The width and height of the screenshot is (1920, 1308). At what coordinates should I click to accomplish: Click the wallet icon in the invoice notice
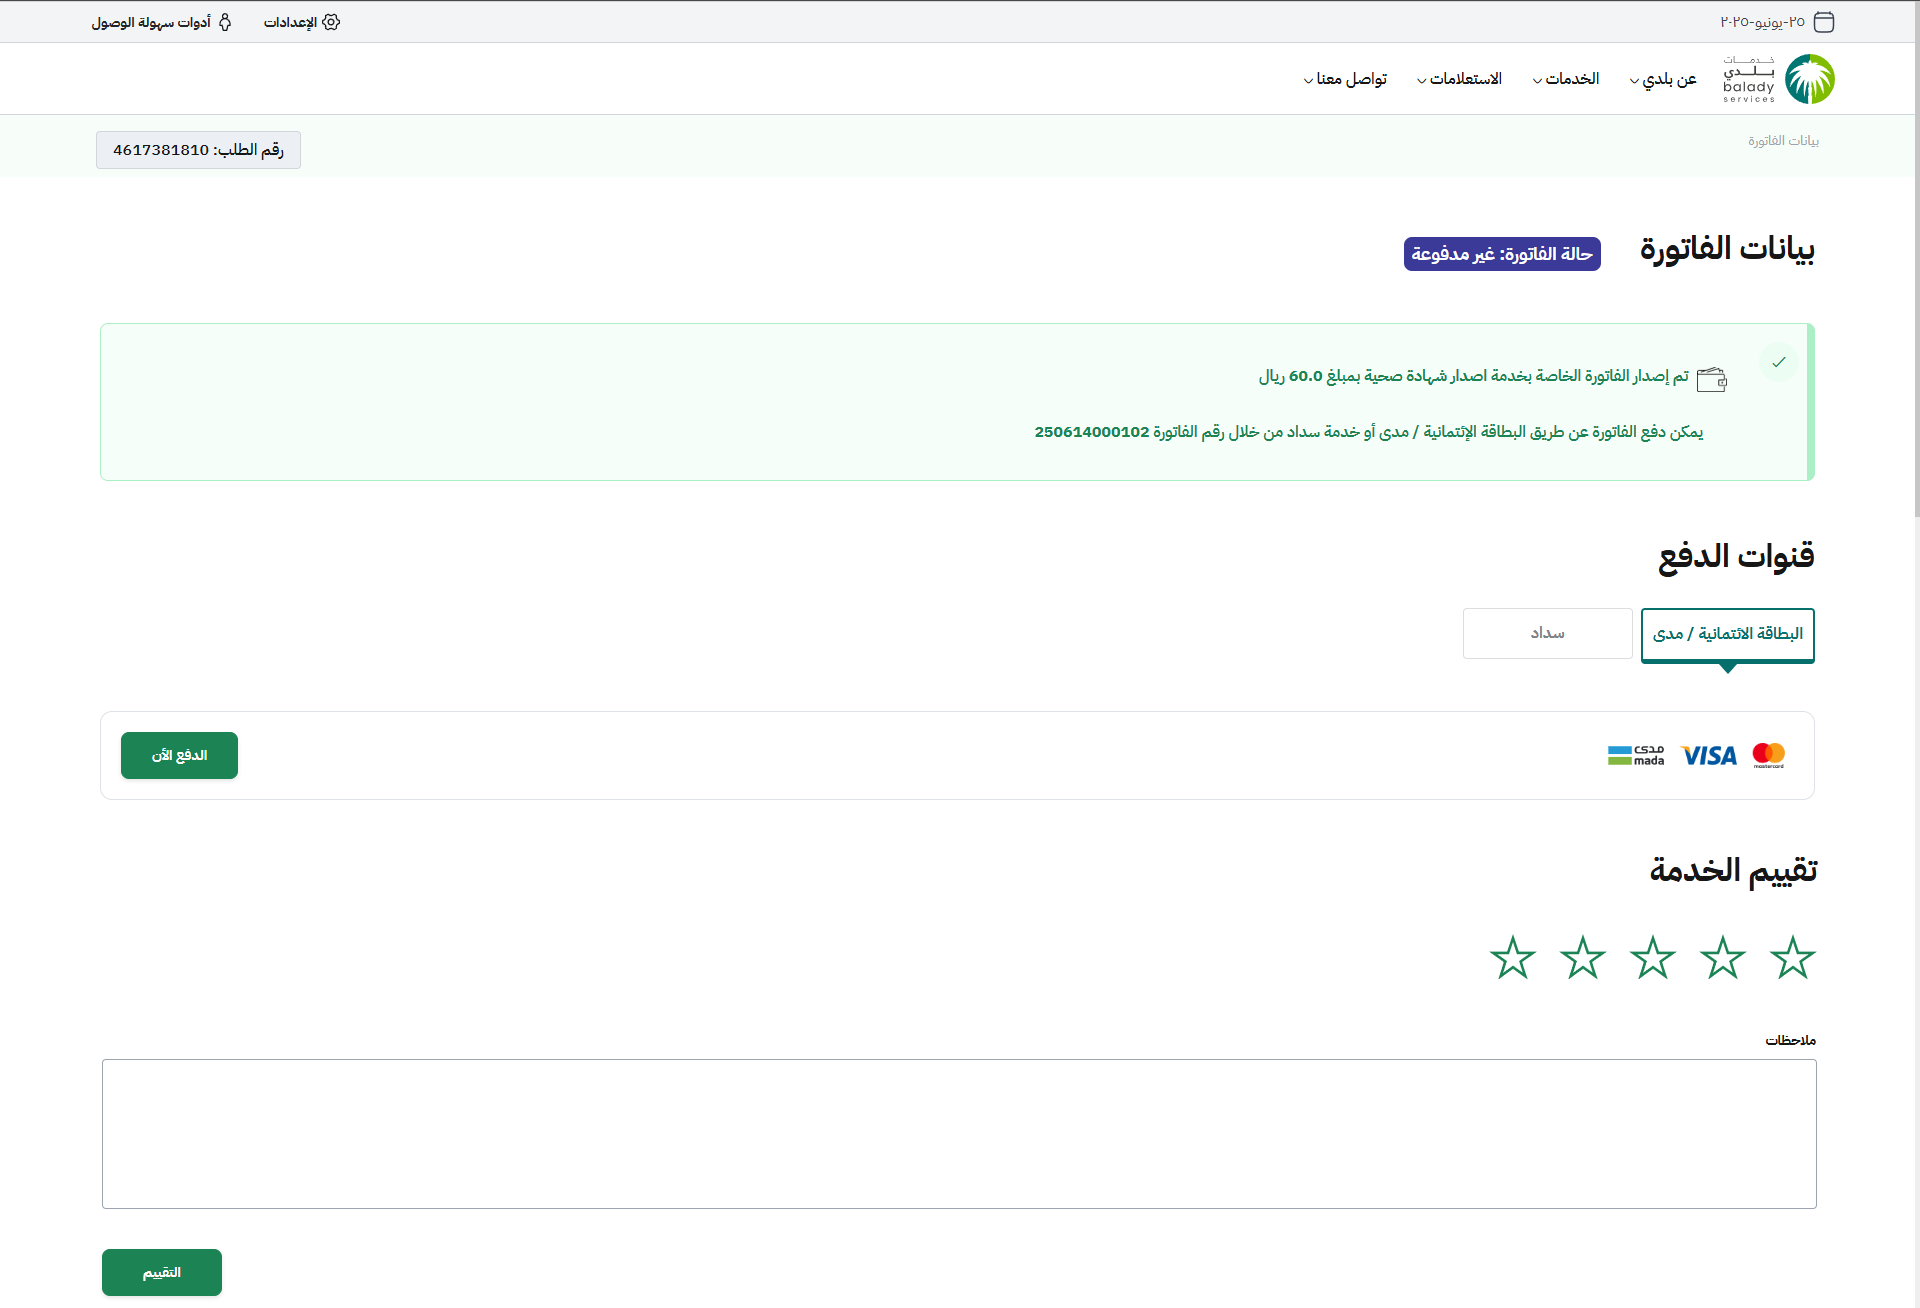(1712, 379)
